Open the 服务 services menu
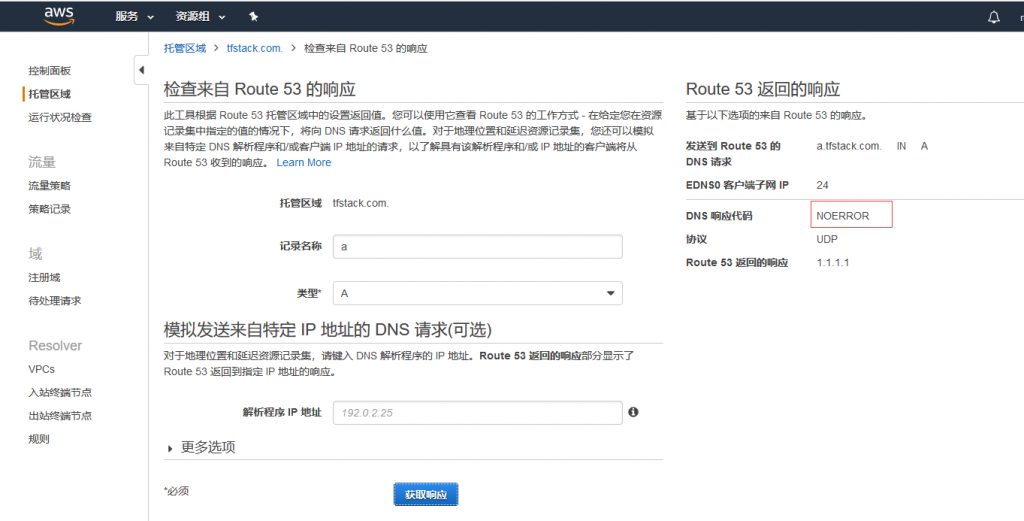 [x=134, y=16]
